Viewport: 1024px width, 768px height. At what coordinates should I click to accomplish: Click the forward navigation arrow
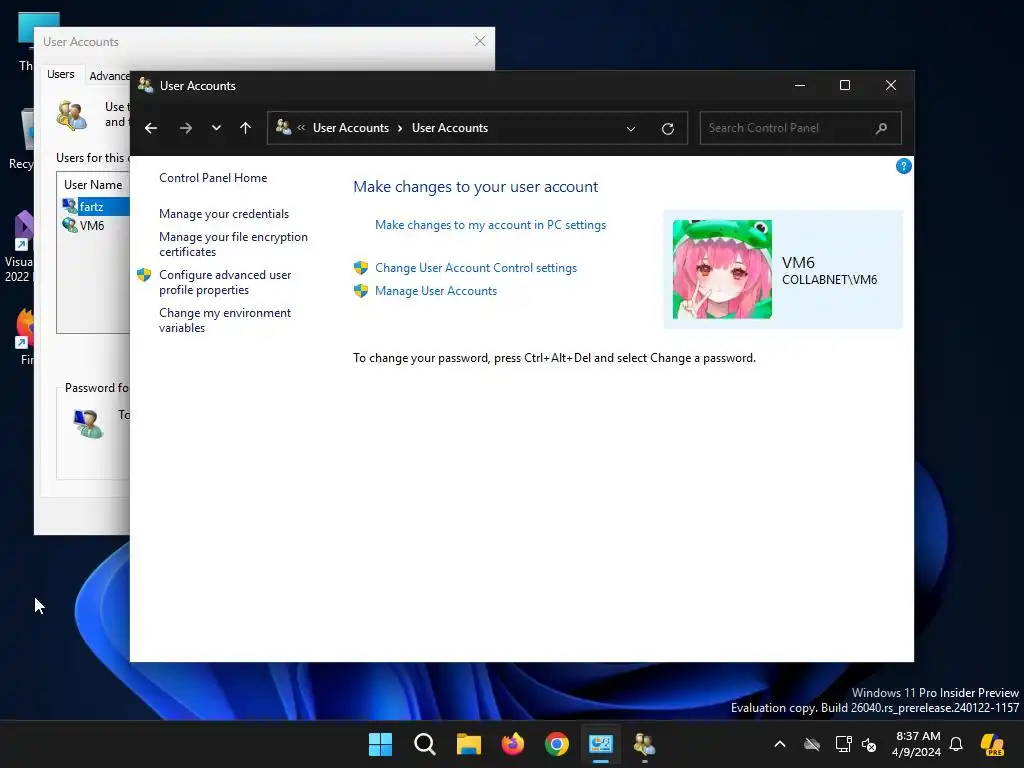185,128
